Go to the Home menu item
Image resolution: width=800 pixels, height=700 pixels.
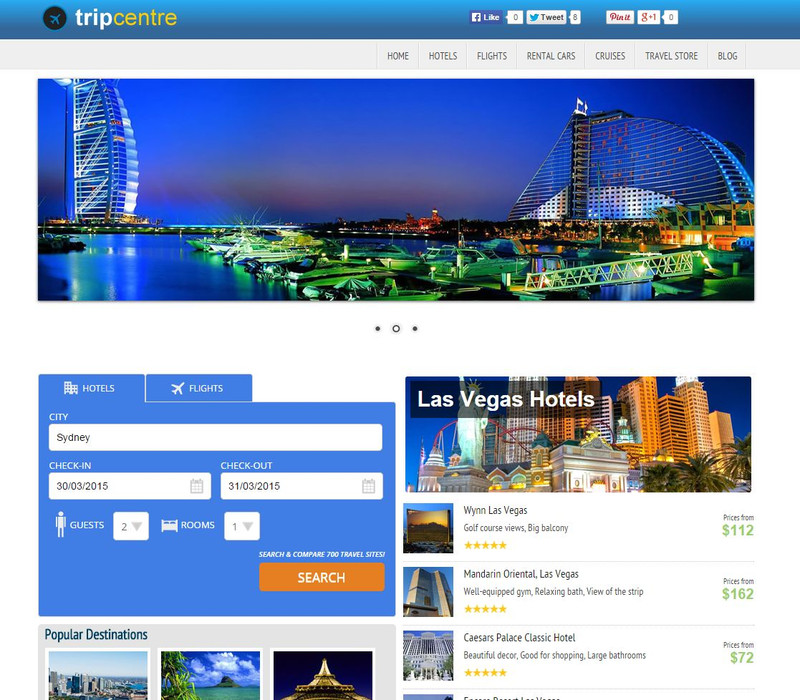point(398,56)
